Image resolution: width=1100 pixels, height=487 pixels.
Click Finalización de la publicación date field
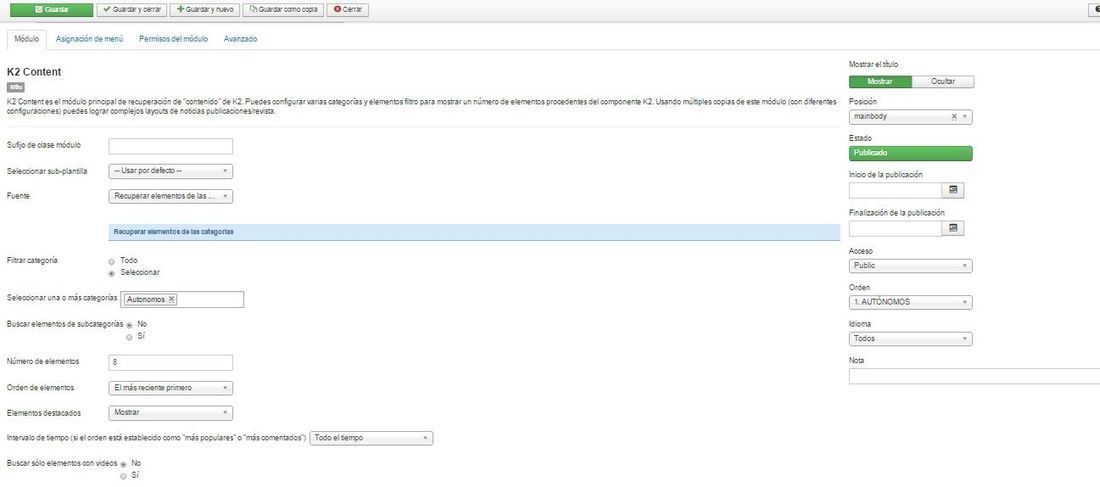click(895, 228)
